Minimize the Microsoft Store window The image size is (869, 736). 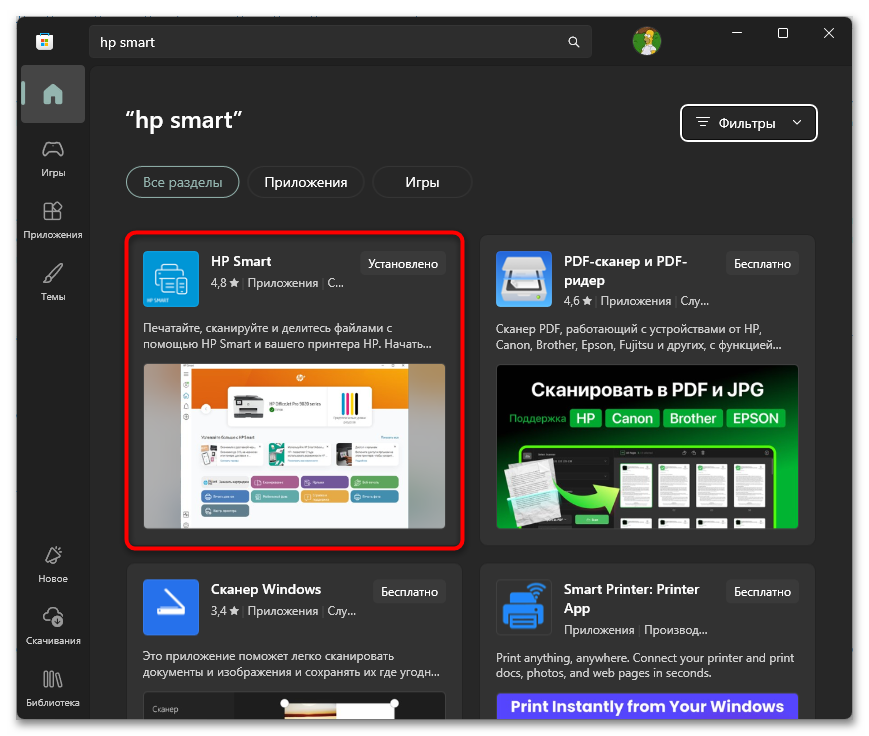coord(737,33)
